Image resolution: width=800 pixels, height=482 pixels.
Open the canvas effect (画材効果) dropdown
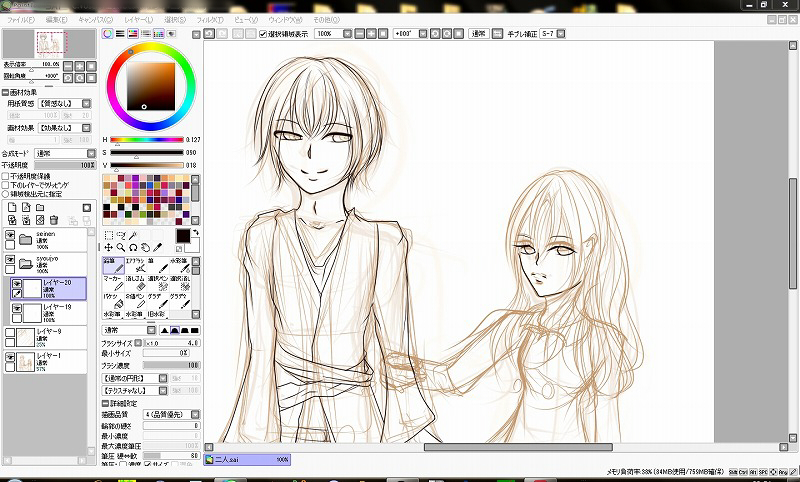click(x=87, y=128)
